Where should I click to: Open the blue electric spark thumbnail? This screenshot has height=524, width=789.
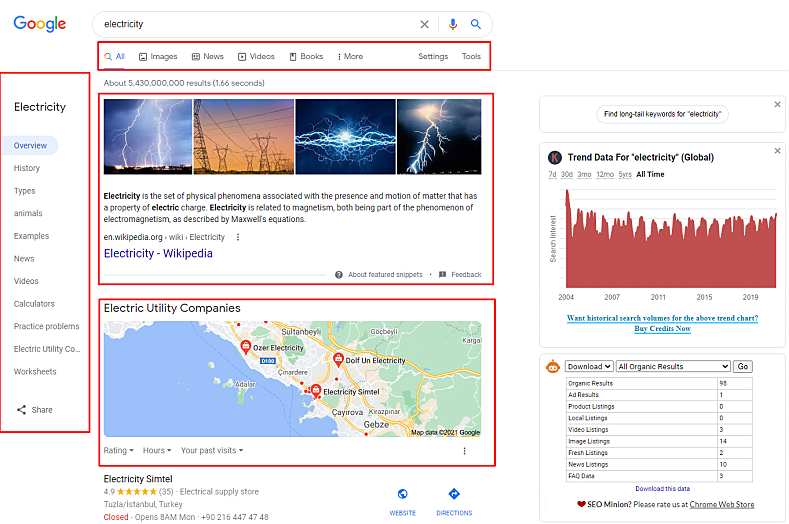[345, 136]
